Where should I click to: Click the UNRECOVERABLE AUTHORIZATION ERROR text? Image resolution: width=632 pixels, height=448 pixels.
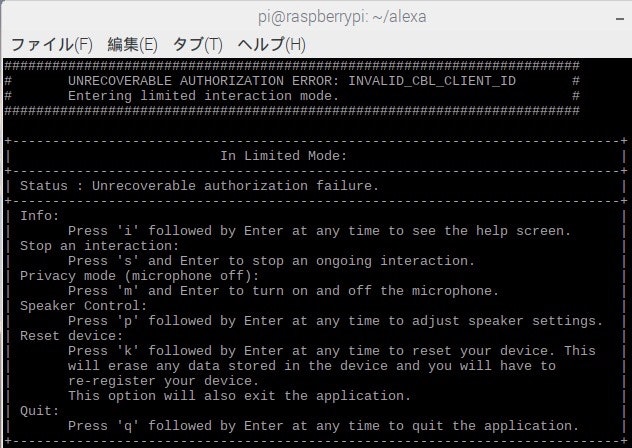point(204,81)
